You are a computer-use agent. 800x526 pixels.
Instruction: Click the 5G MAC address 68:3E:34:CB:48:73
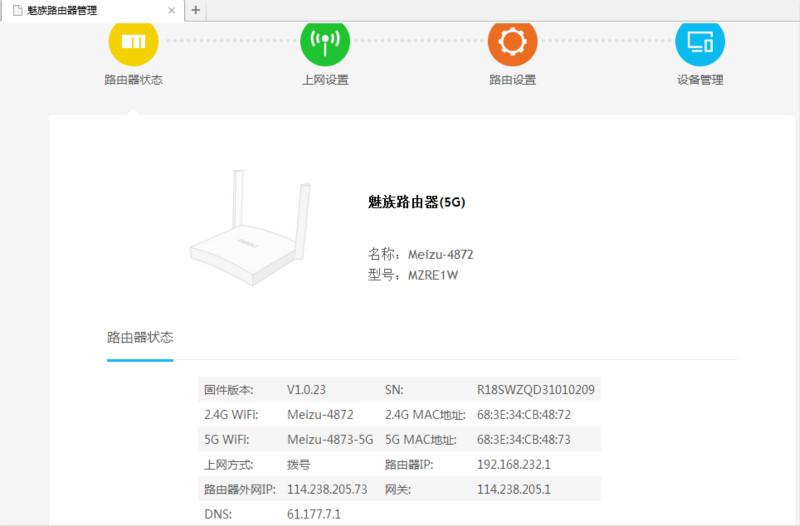coord(524,439)
